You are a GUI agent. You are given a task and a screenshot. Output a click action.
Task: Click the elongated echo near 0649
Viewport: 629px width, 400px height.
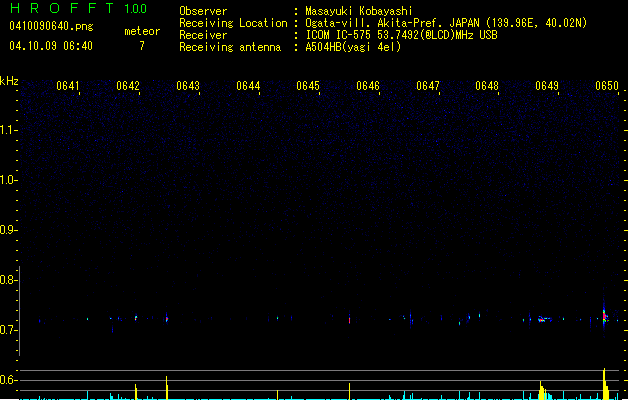tap(544, 319)
